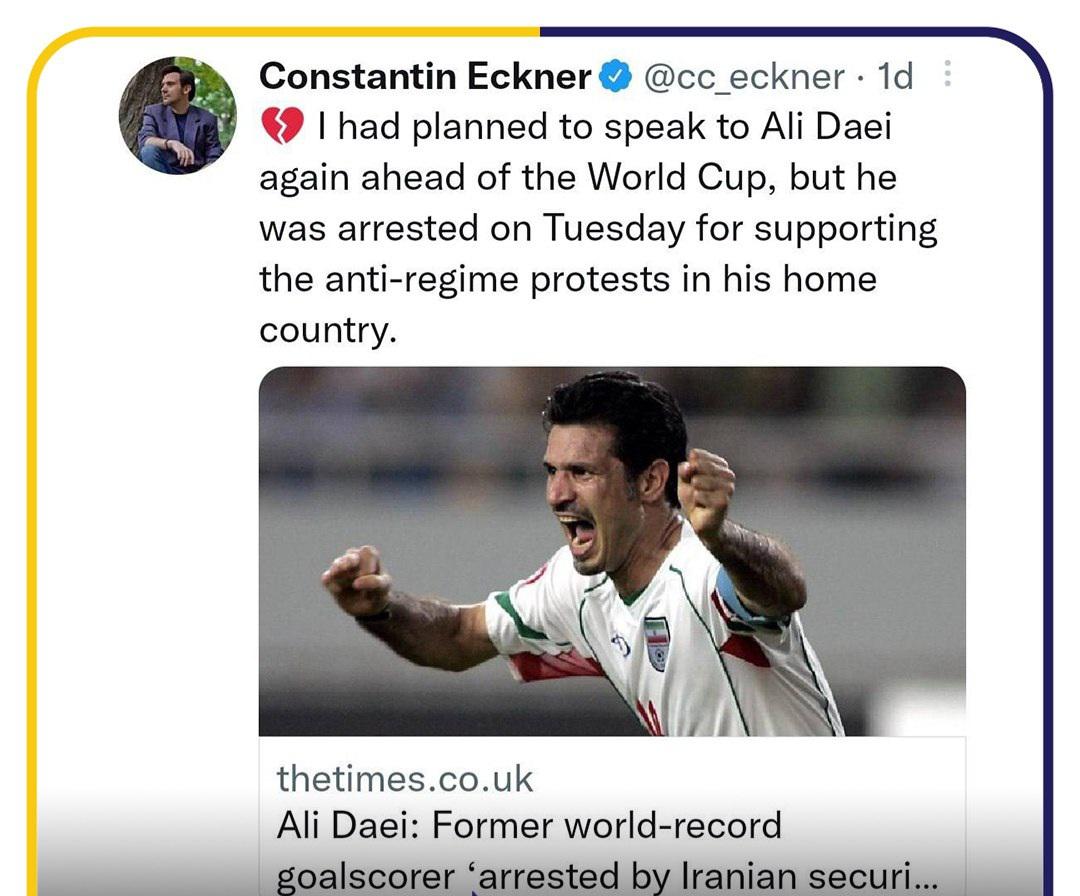
Task: Open the tweet via the 1d timestamp
Action: pyautogui.click(x=895, y=76)
